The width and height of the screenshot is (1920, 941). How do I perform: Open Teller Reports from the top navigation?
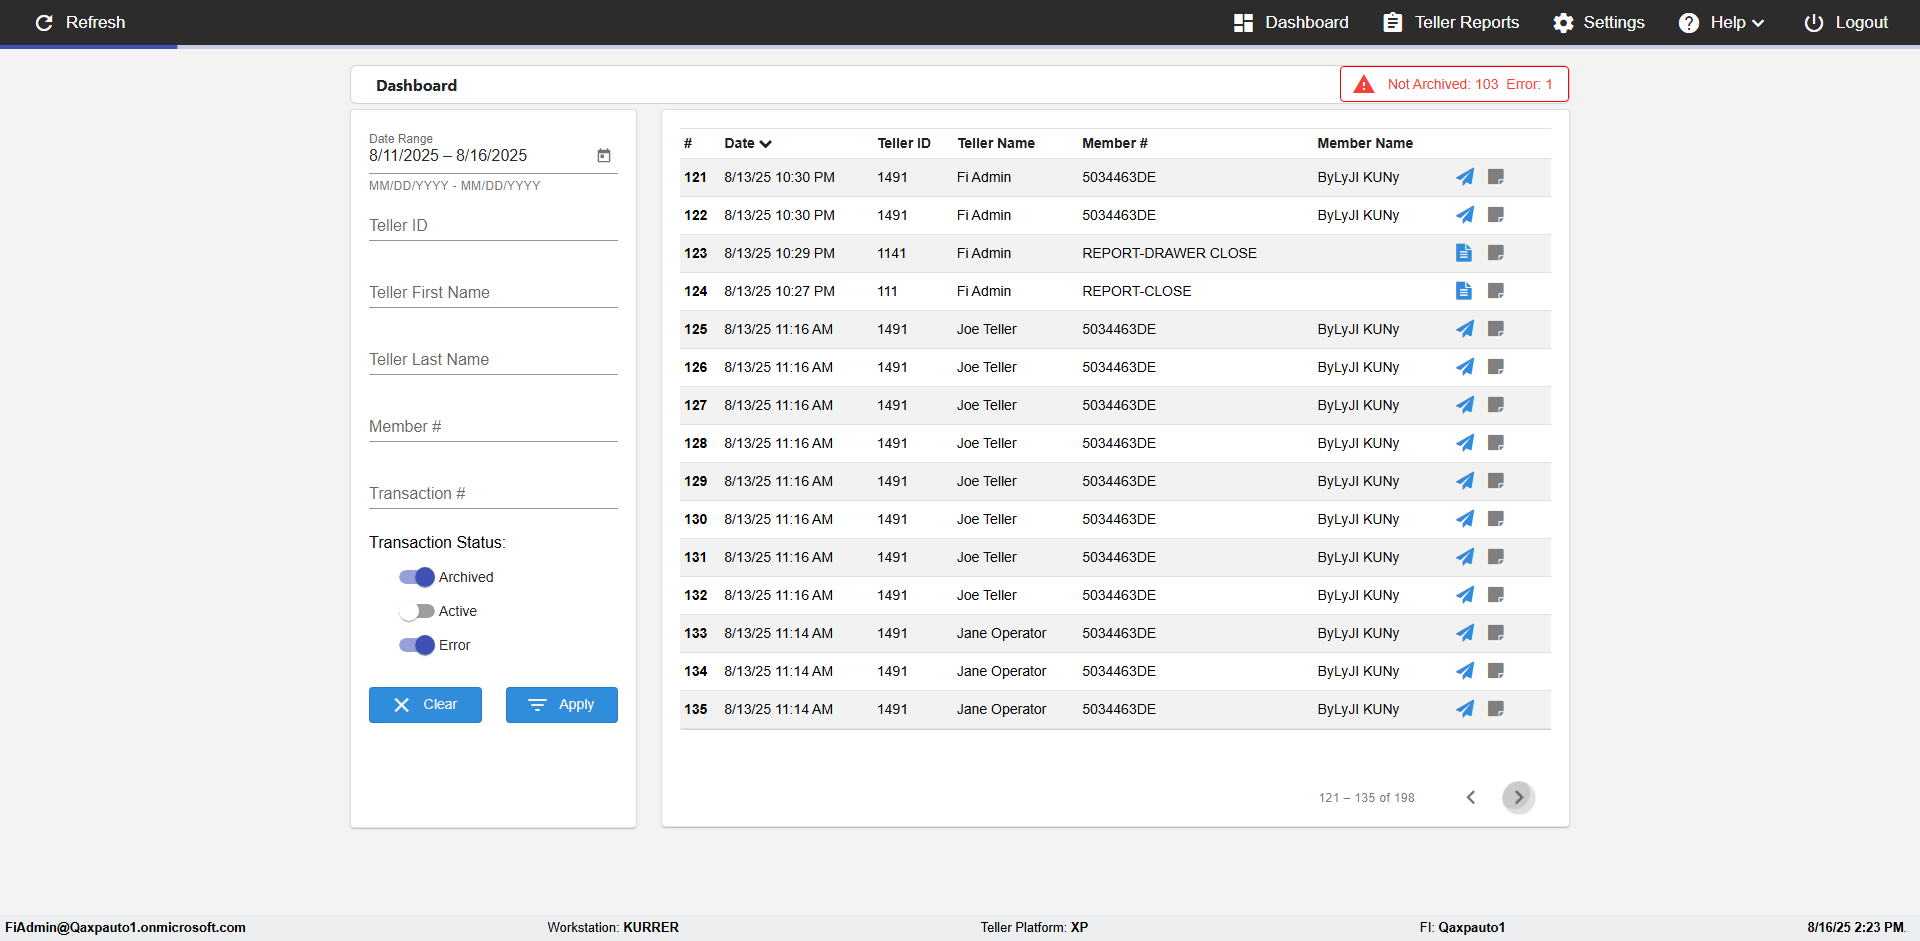point(1451,22)
